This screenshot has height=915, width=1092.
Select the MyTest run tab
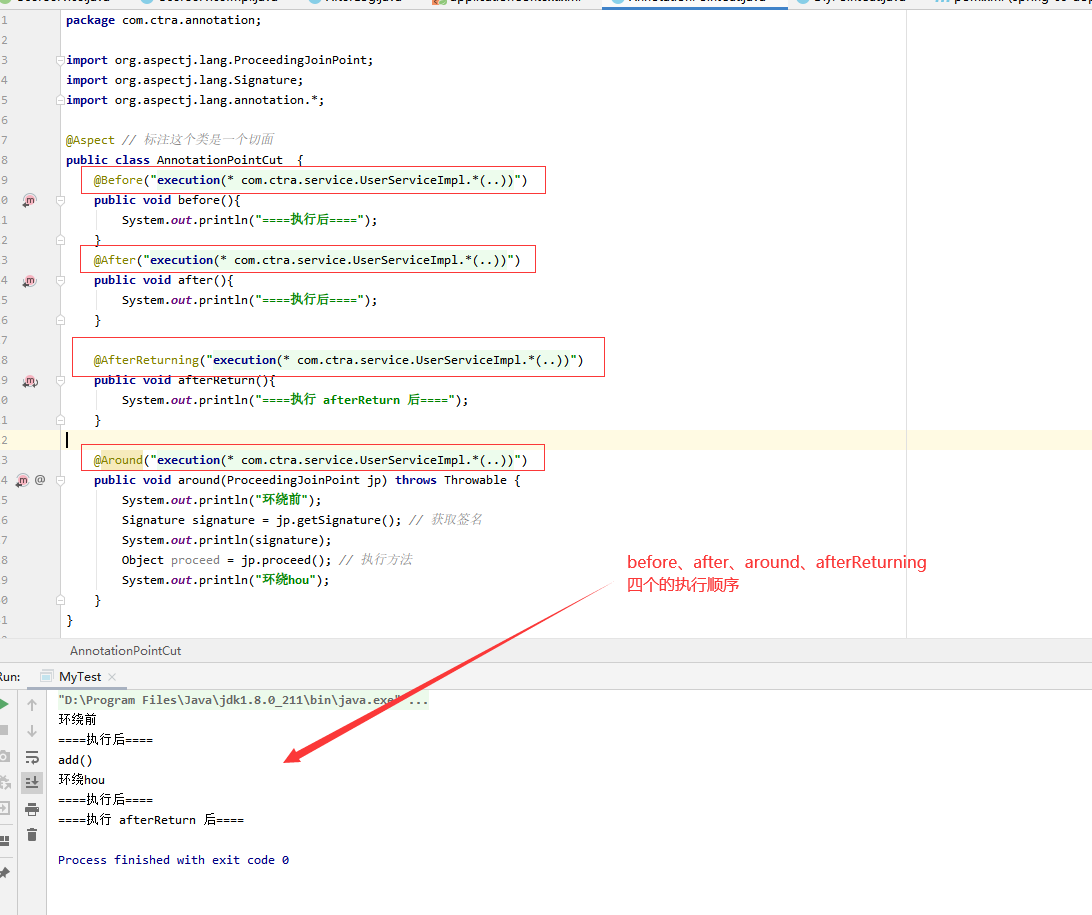tap(79, 677)
